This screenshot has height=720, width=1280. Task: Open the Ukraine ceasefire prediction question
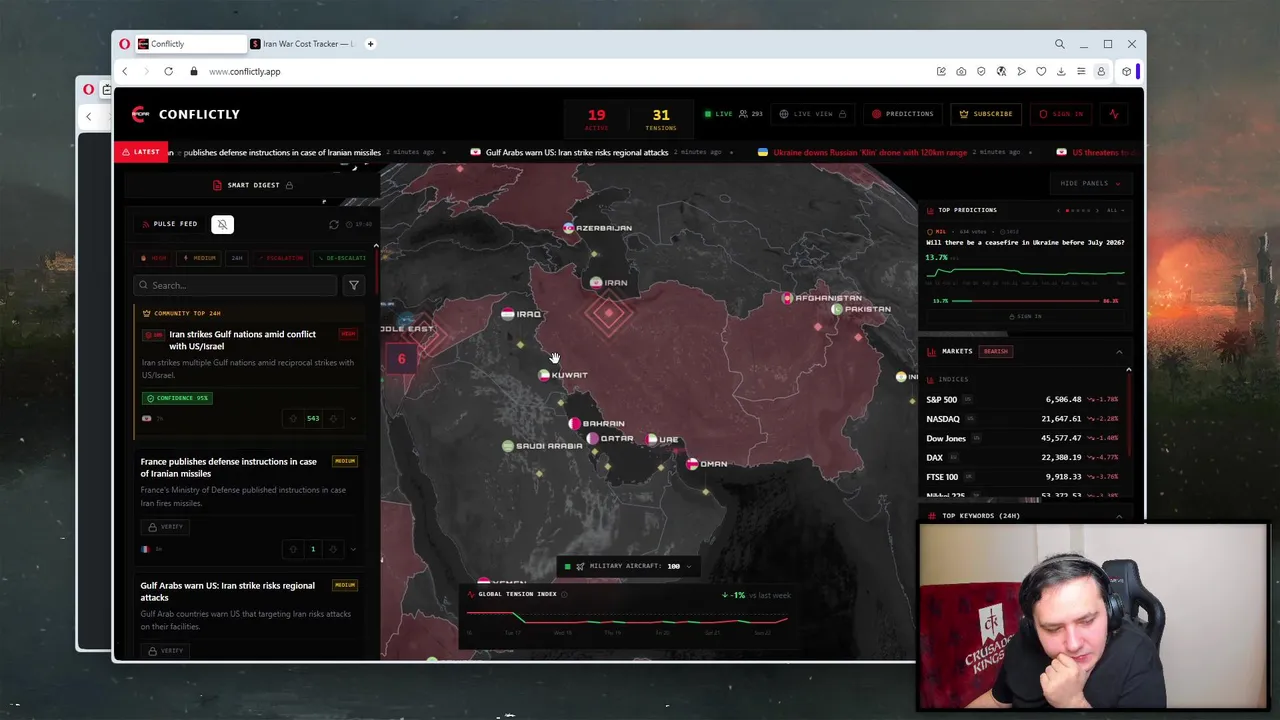tap(1025, 243)
